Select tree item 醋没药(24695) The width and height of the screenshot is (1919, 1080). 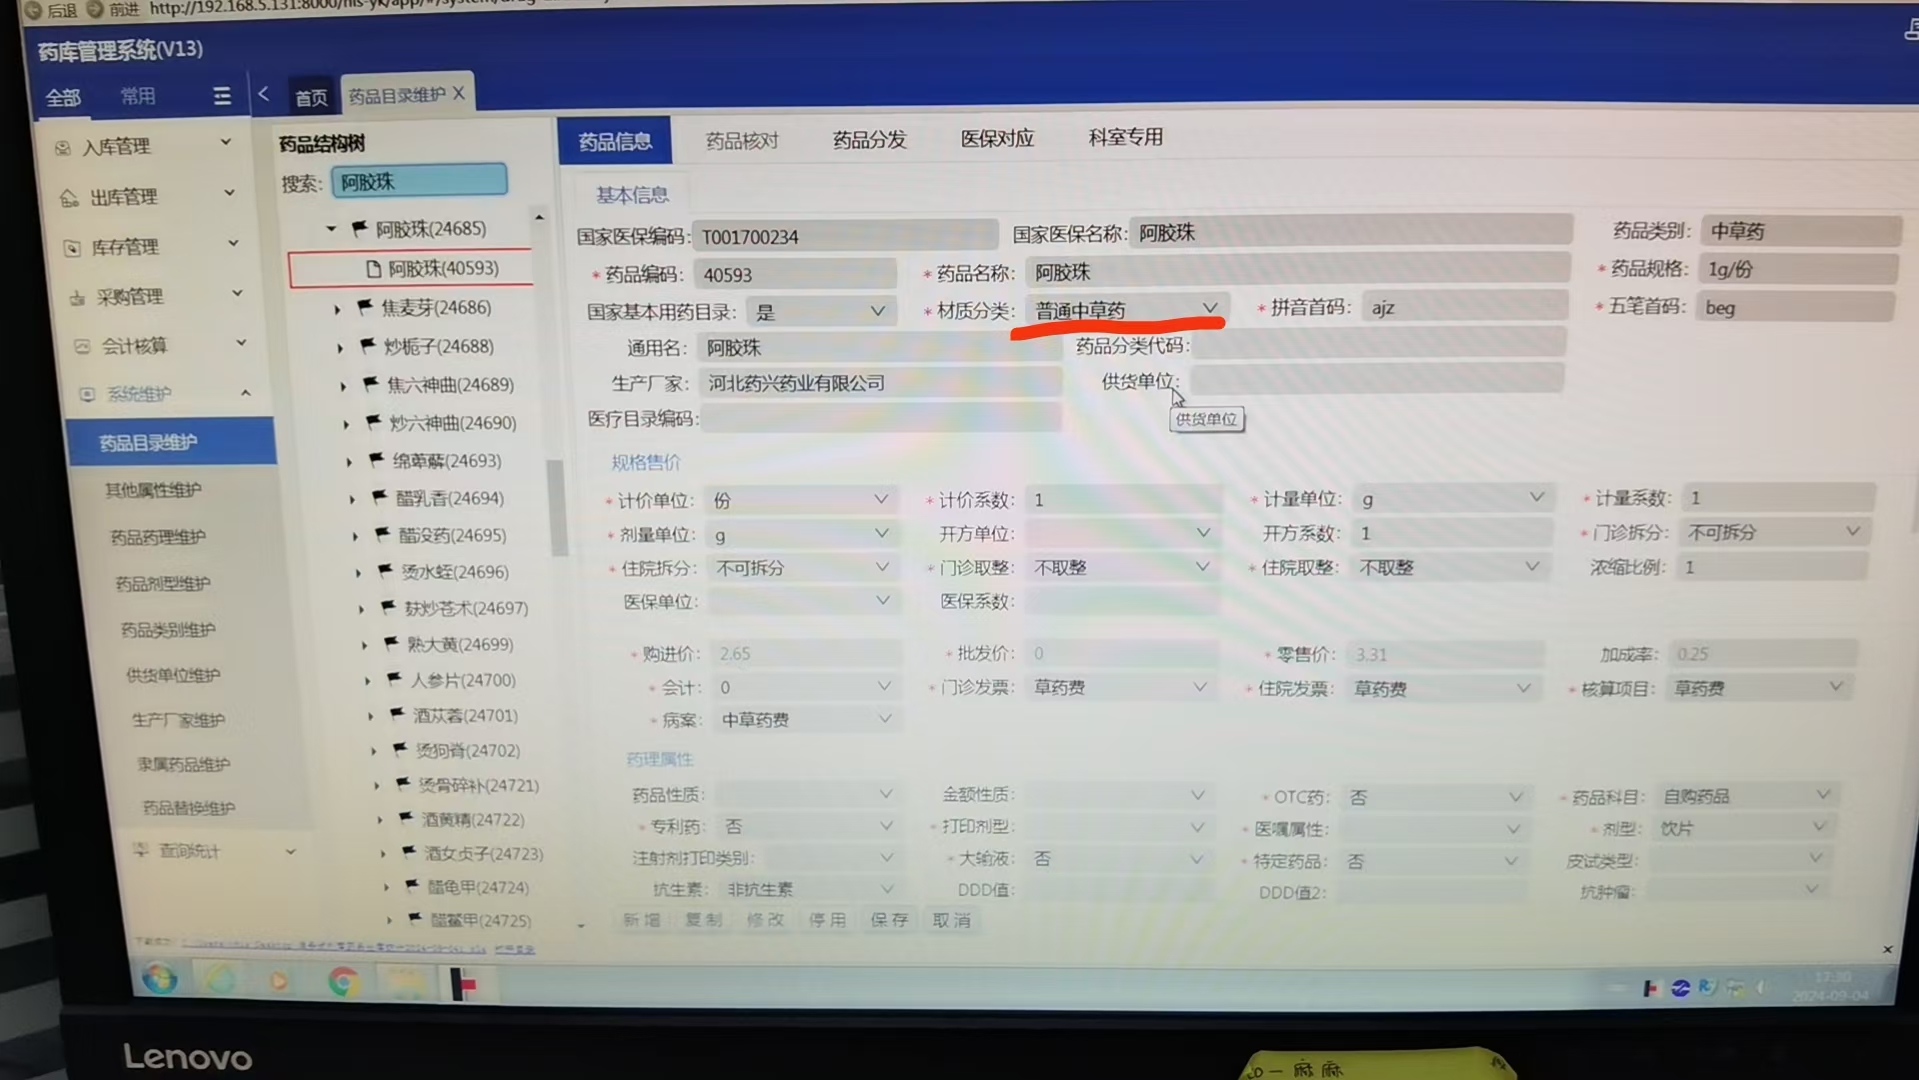click(452, 536)
